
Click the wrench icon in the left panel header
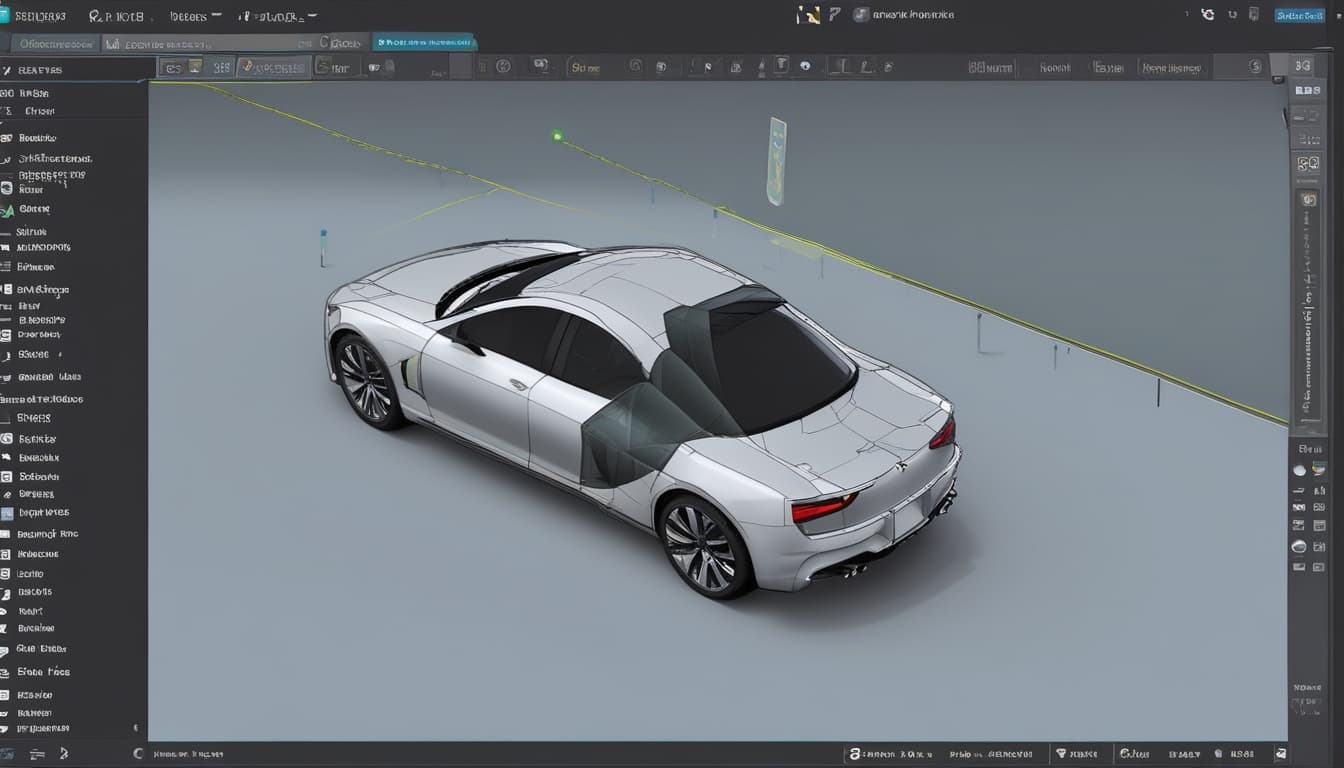tap(7, 70)
